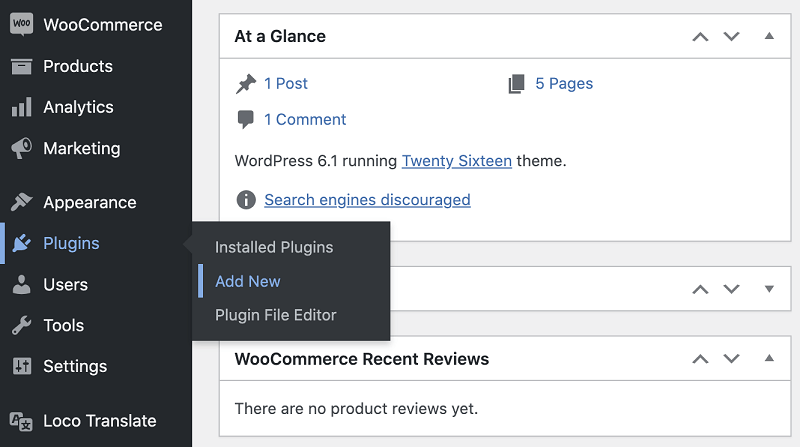Collapse the At a Glance panel

coord(769,36)
